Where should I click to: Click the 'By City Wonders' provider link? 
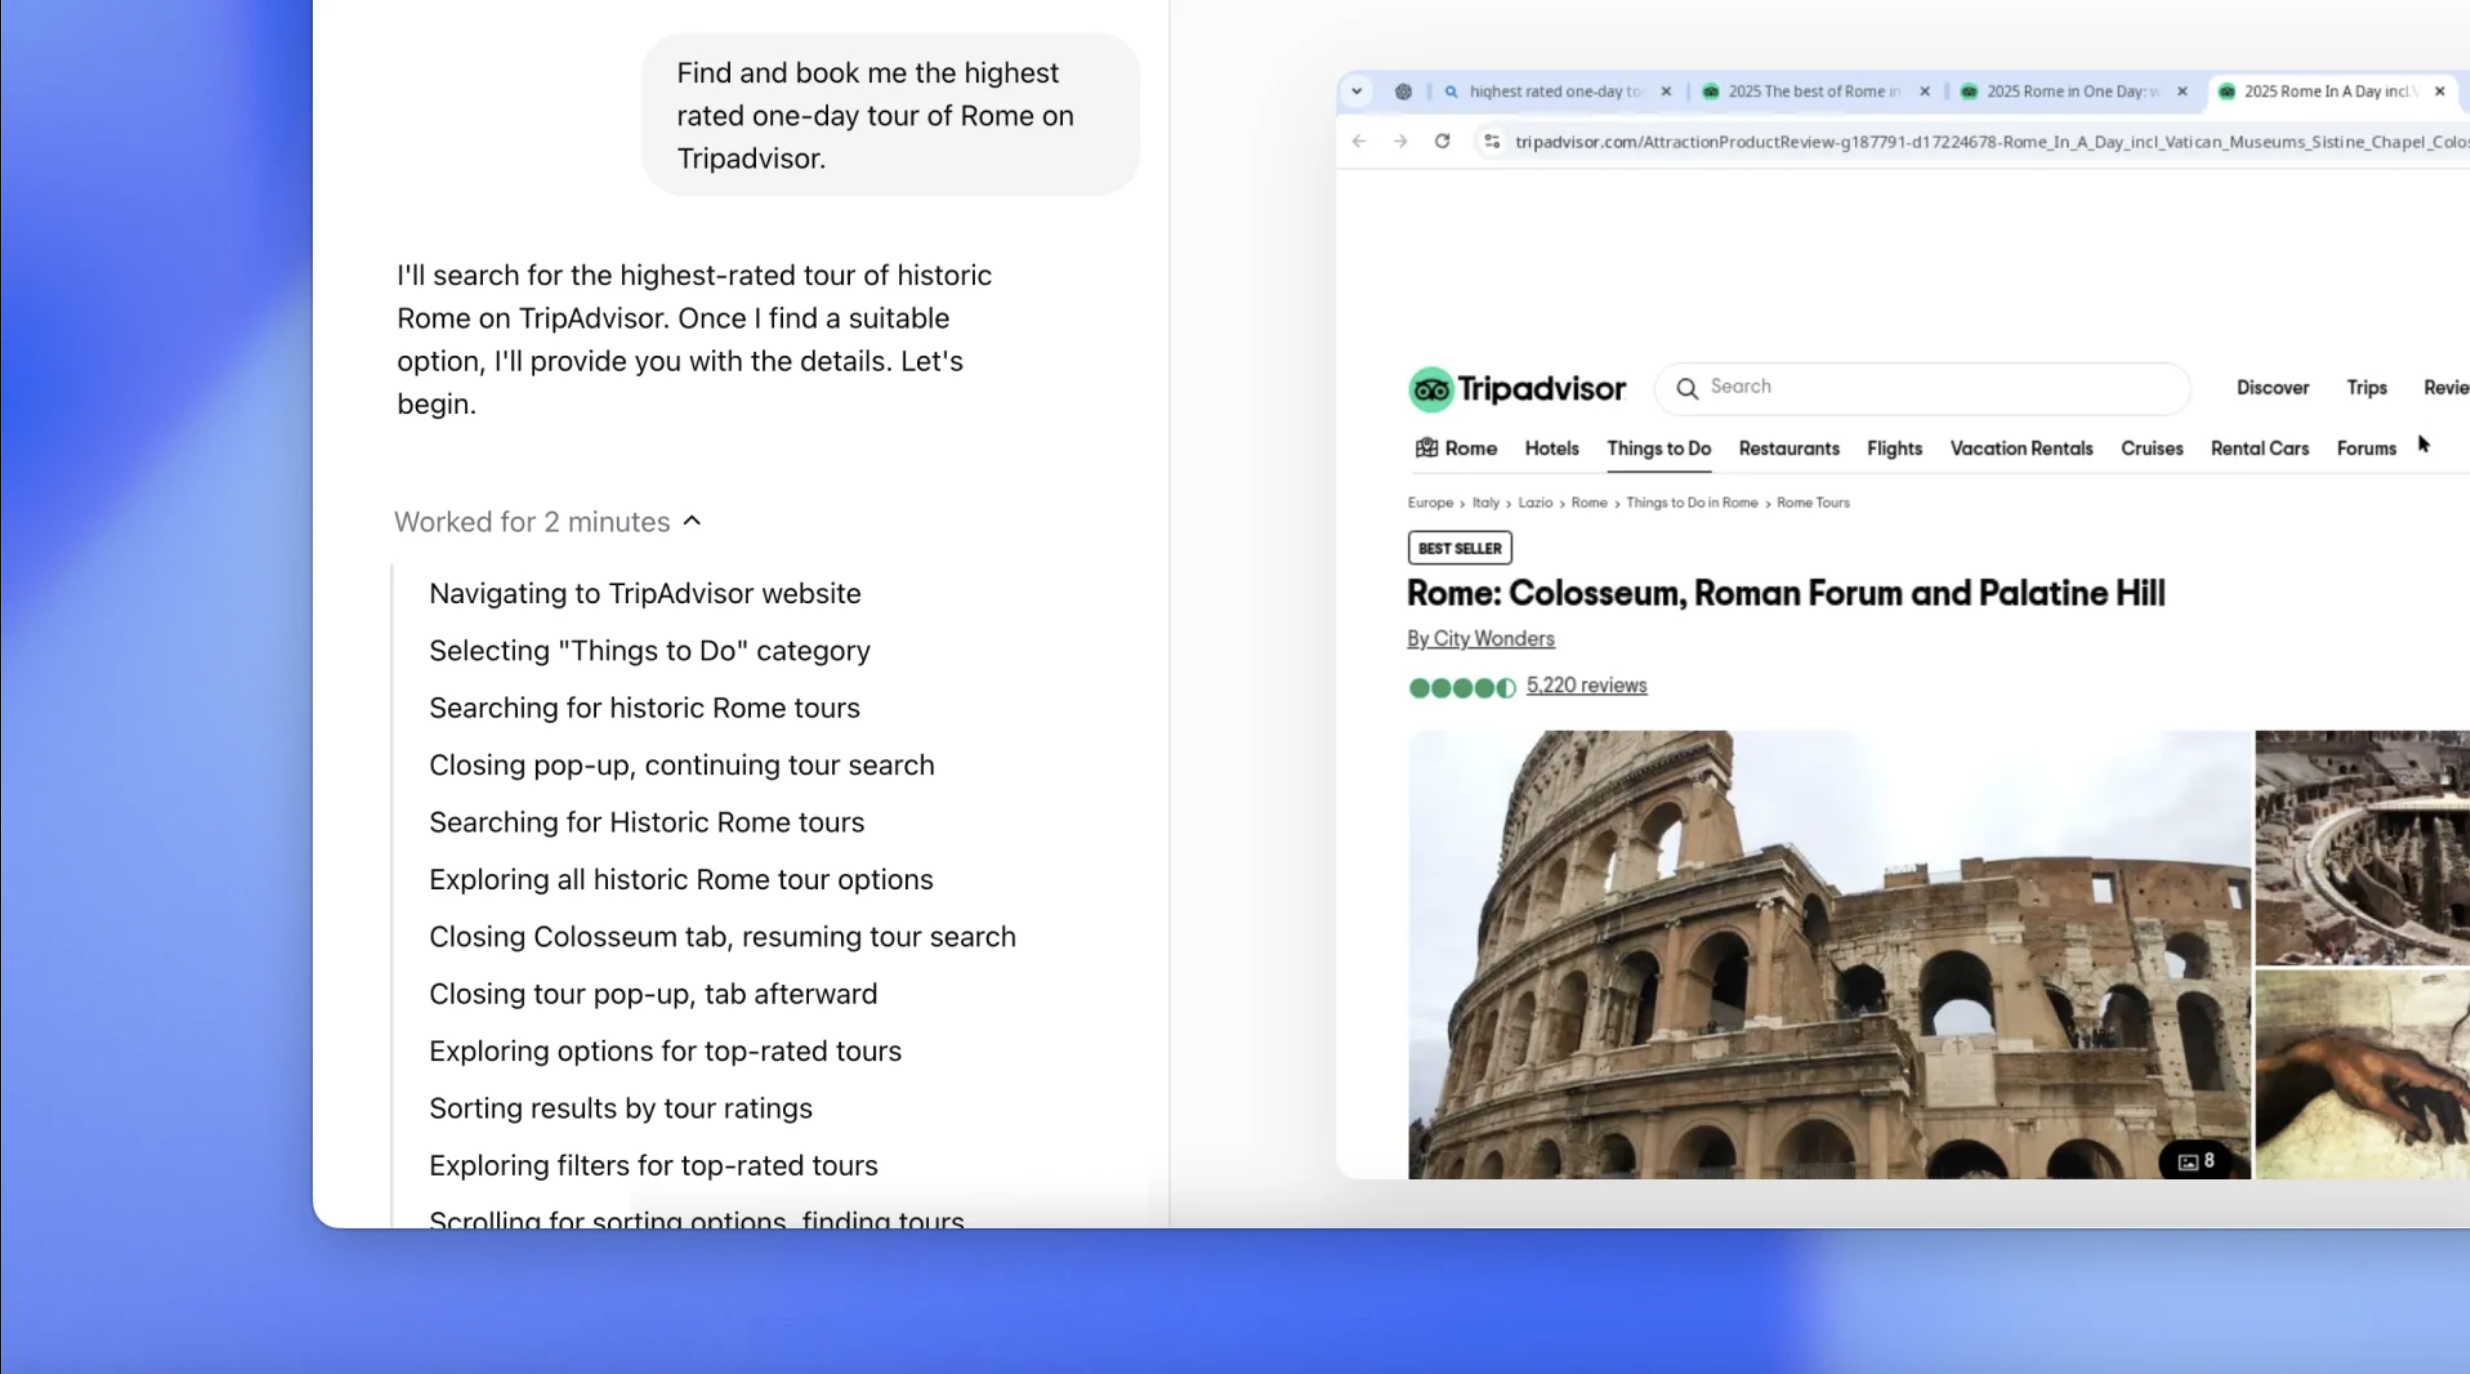pyautogui.click(x=1480, y=638)
